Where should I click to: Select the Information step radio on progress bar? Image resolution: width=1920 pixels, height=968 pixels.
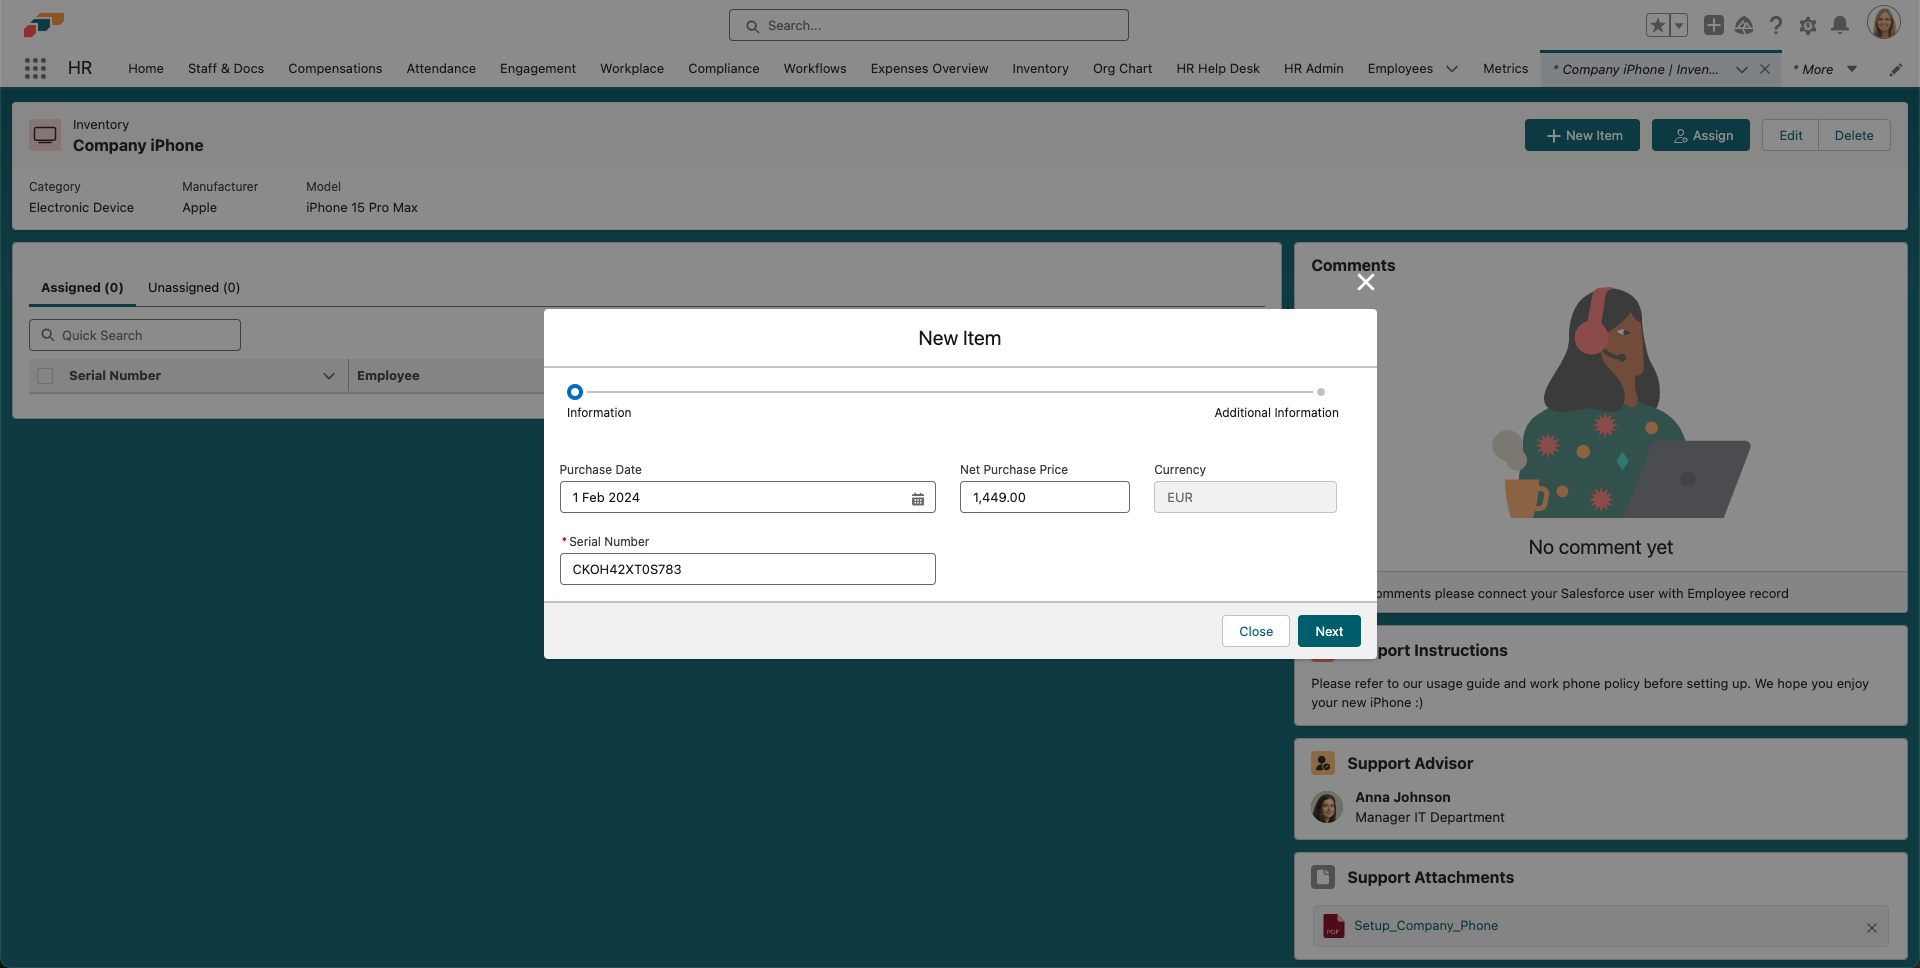pyautogui.click(x=574, y=392)
